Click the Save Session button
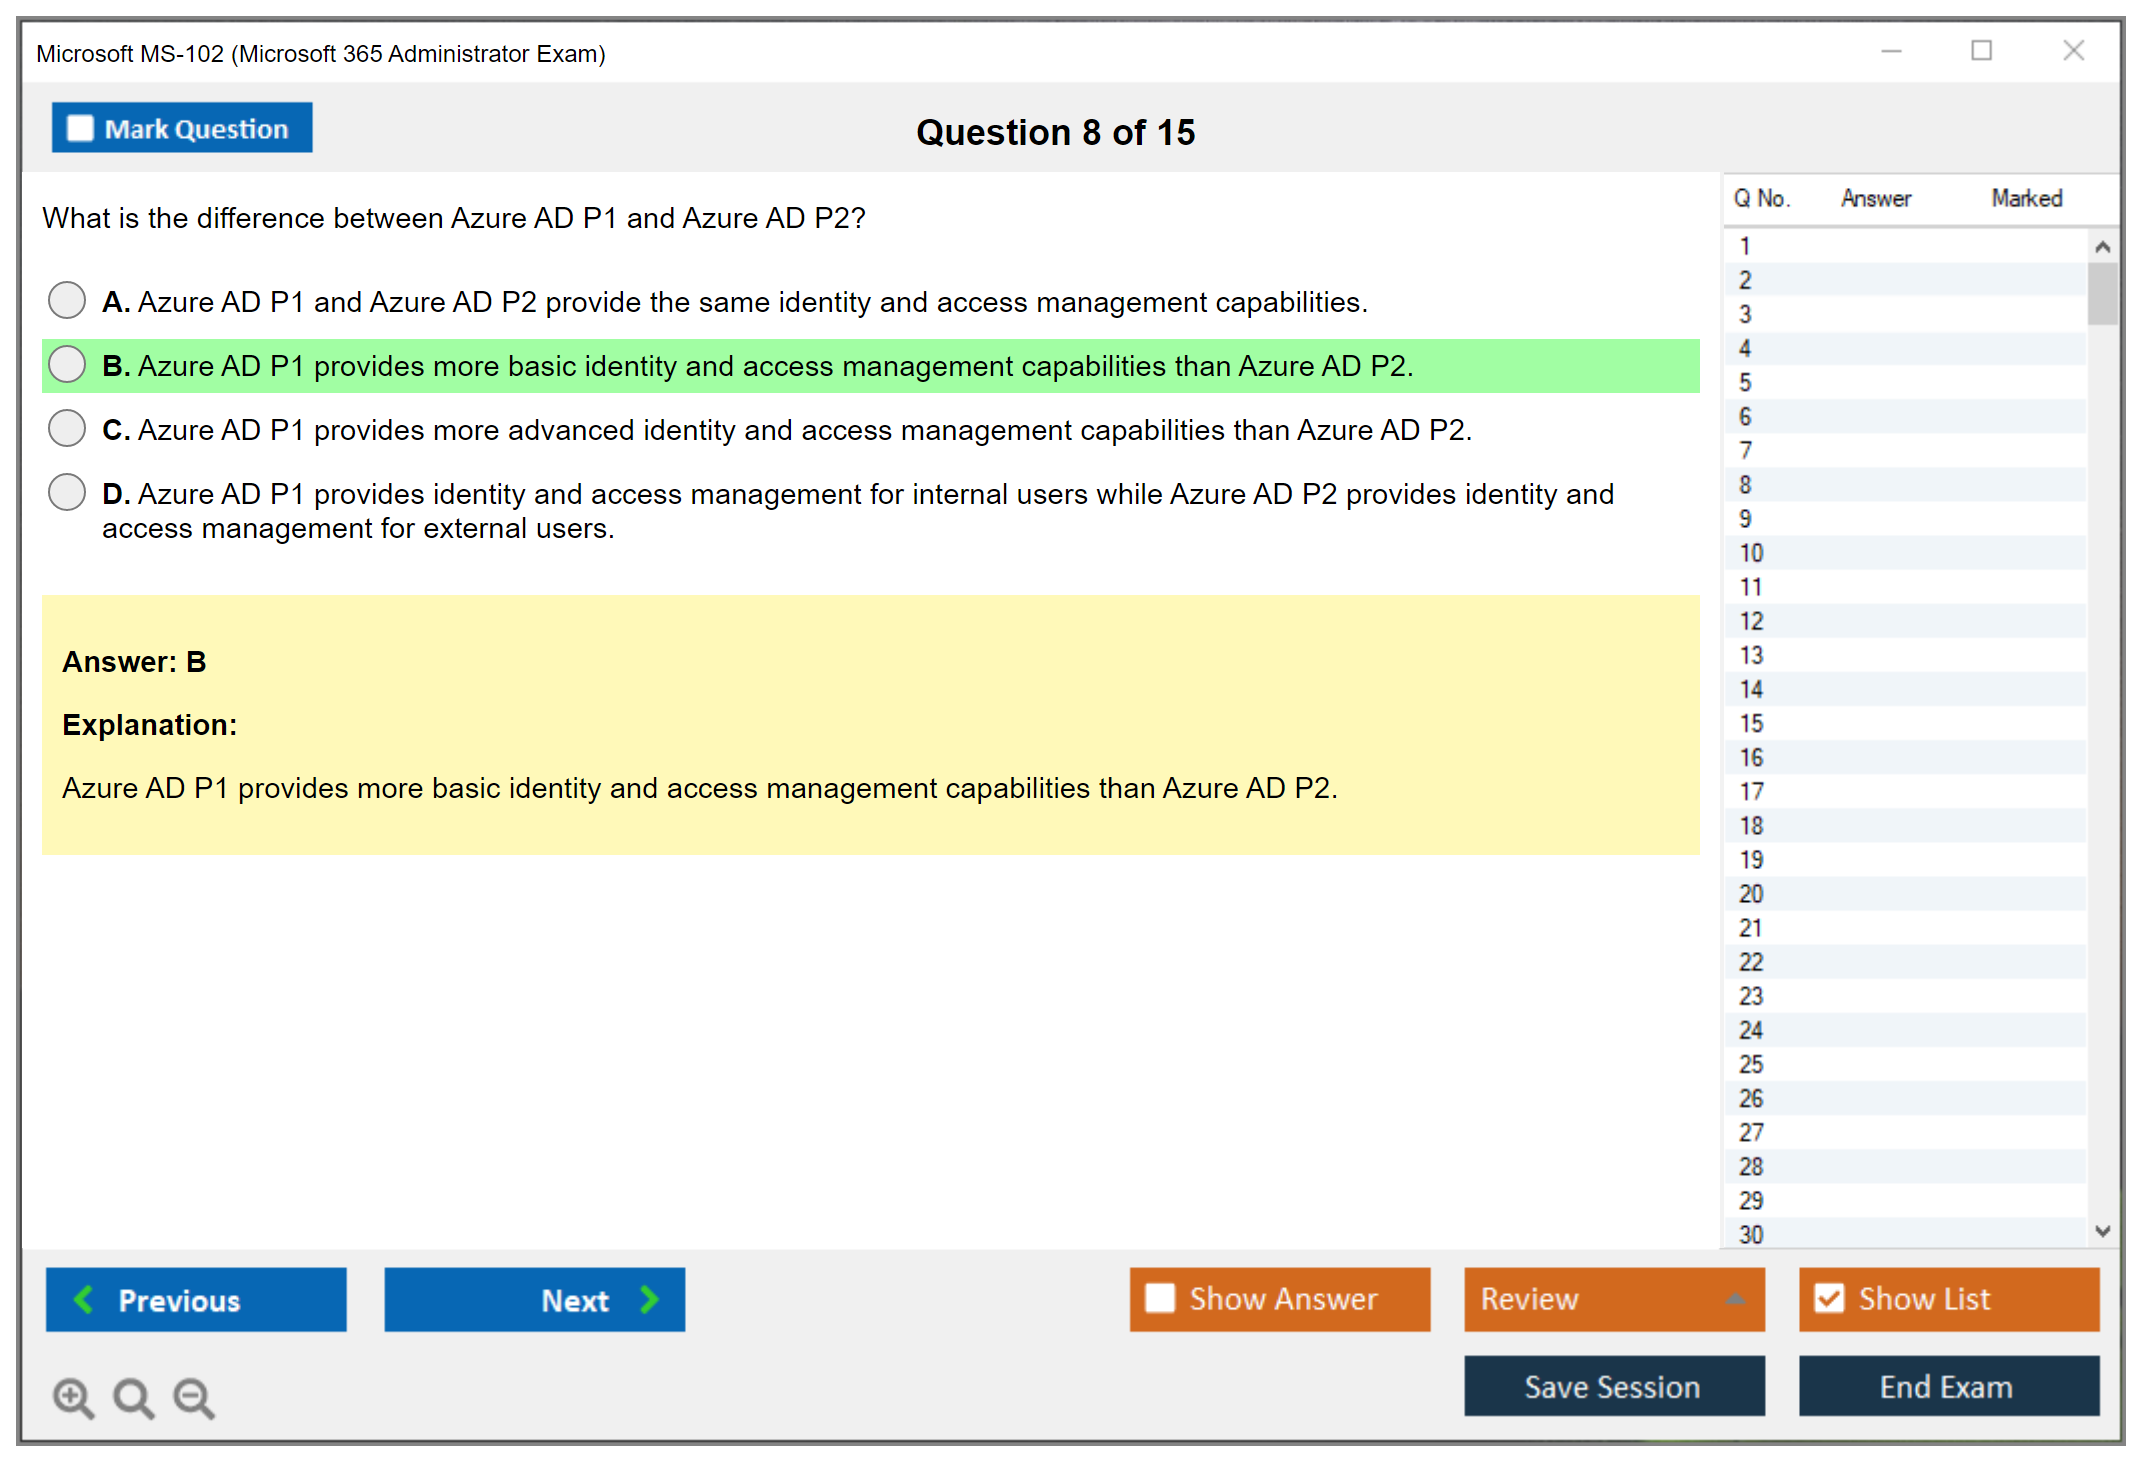The height and width of the screenshot is (1470, 2150). [x=1613, y=1386]
